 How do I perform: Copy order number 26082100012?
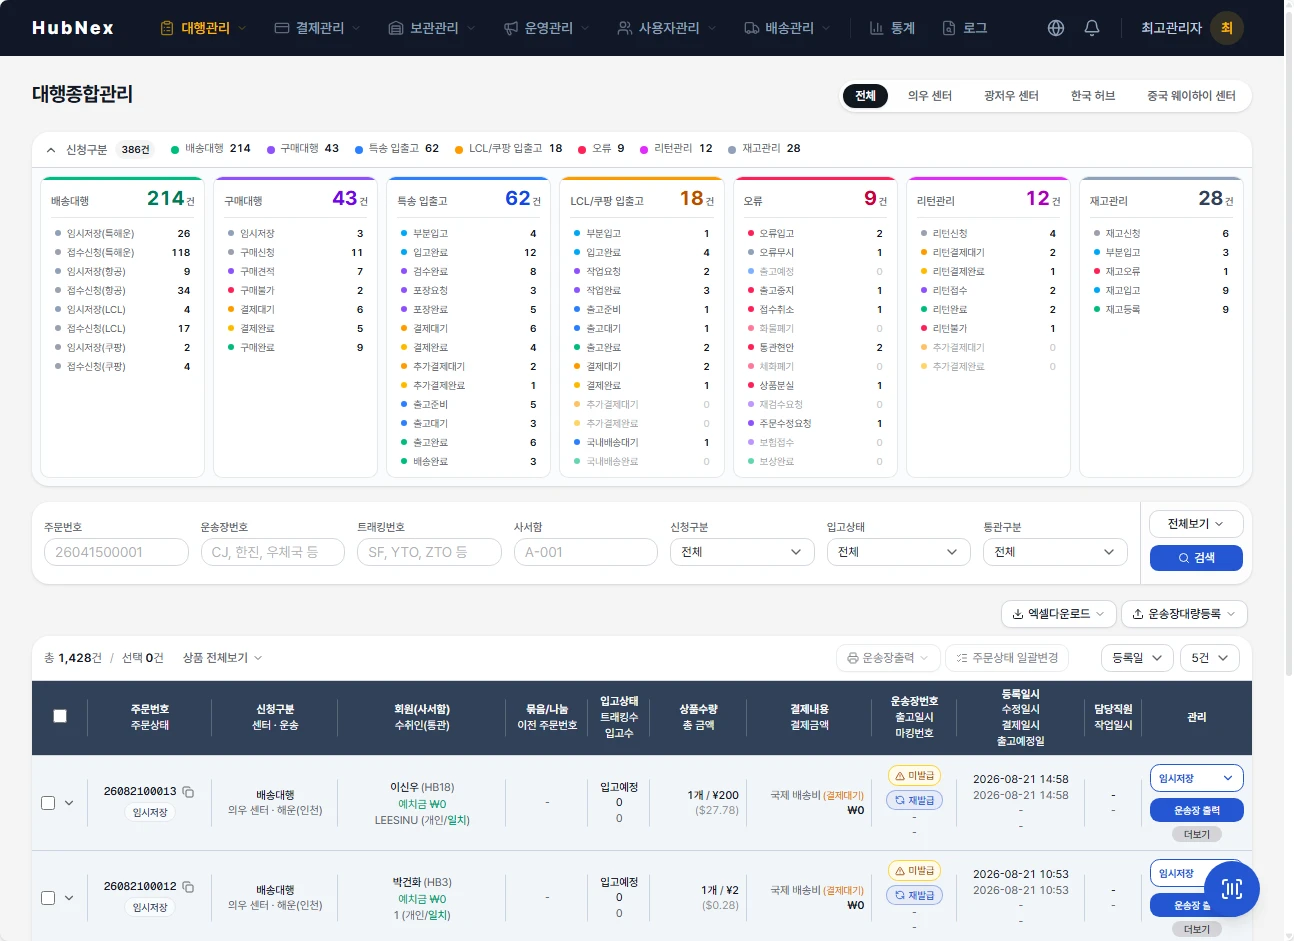[x=188, y=886]
